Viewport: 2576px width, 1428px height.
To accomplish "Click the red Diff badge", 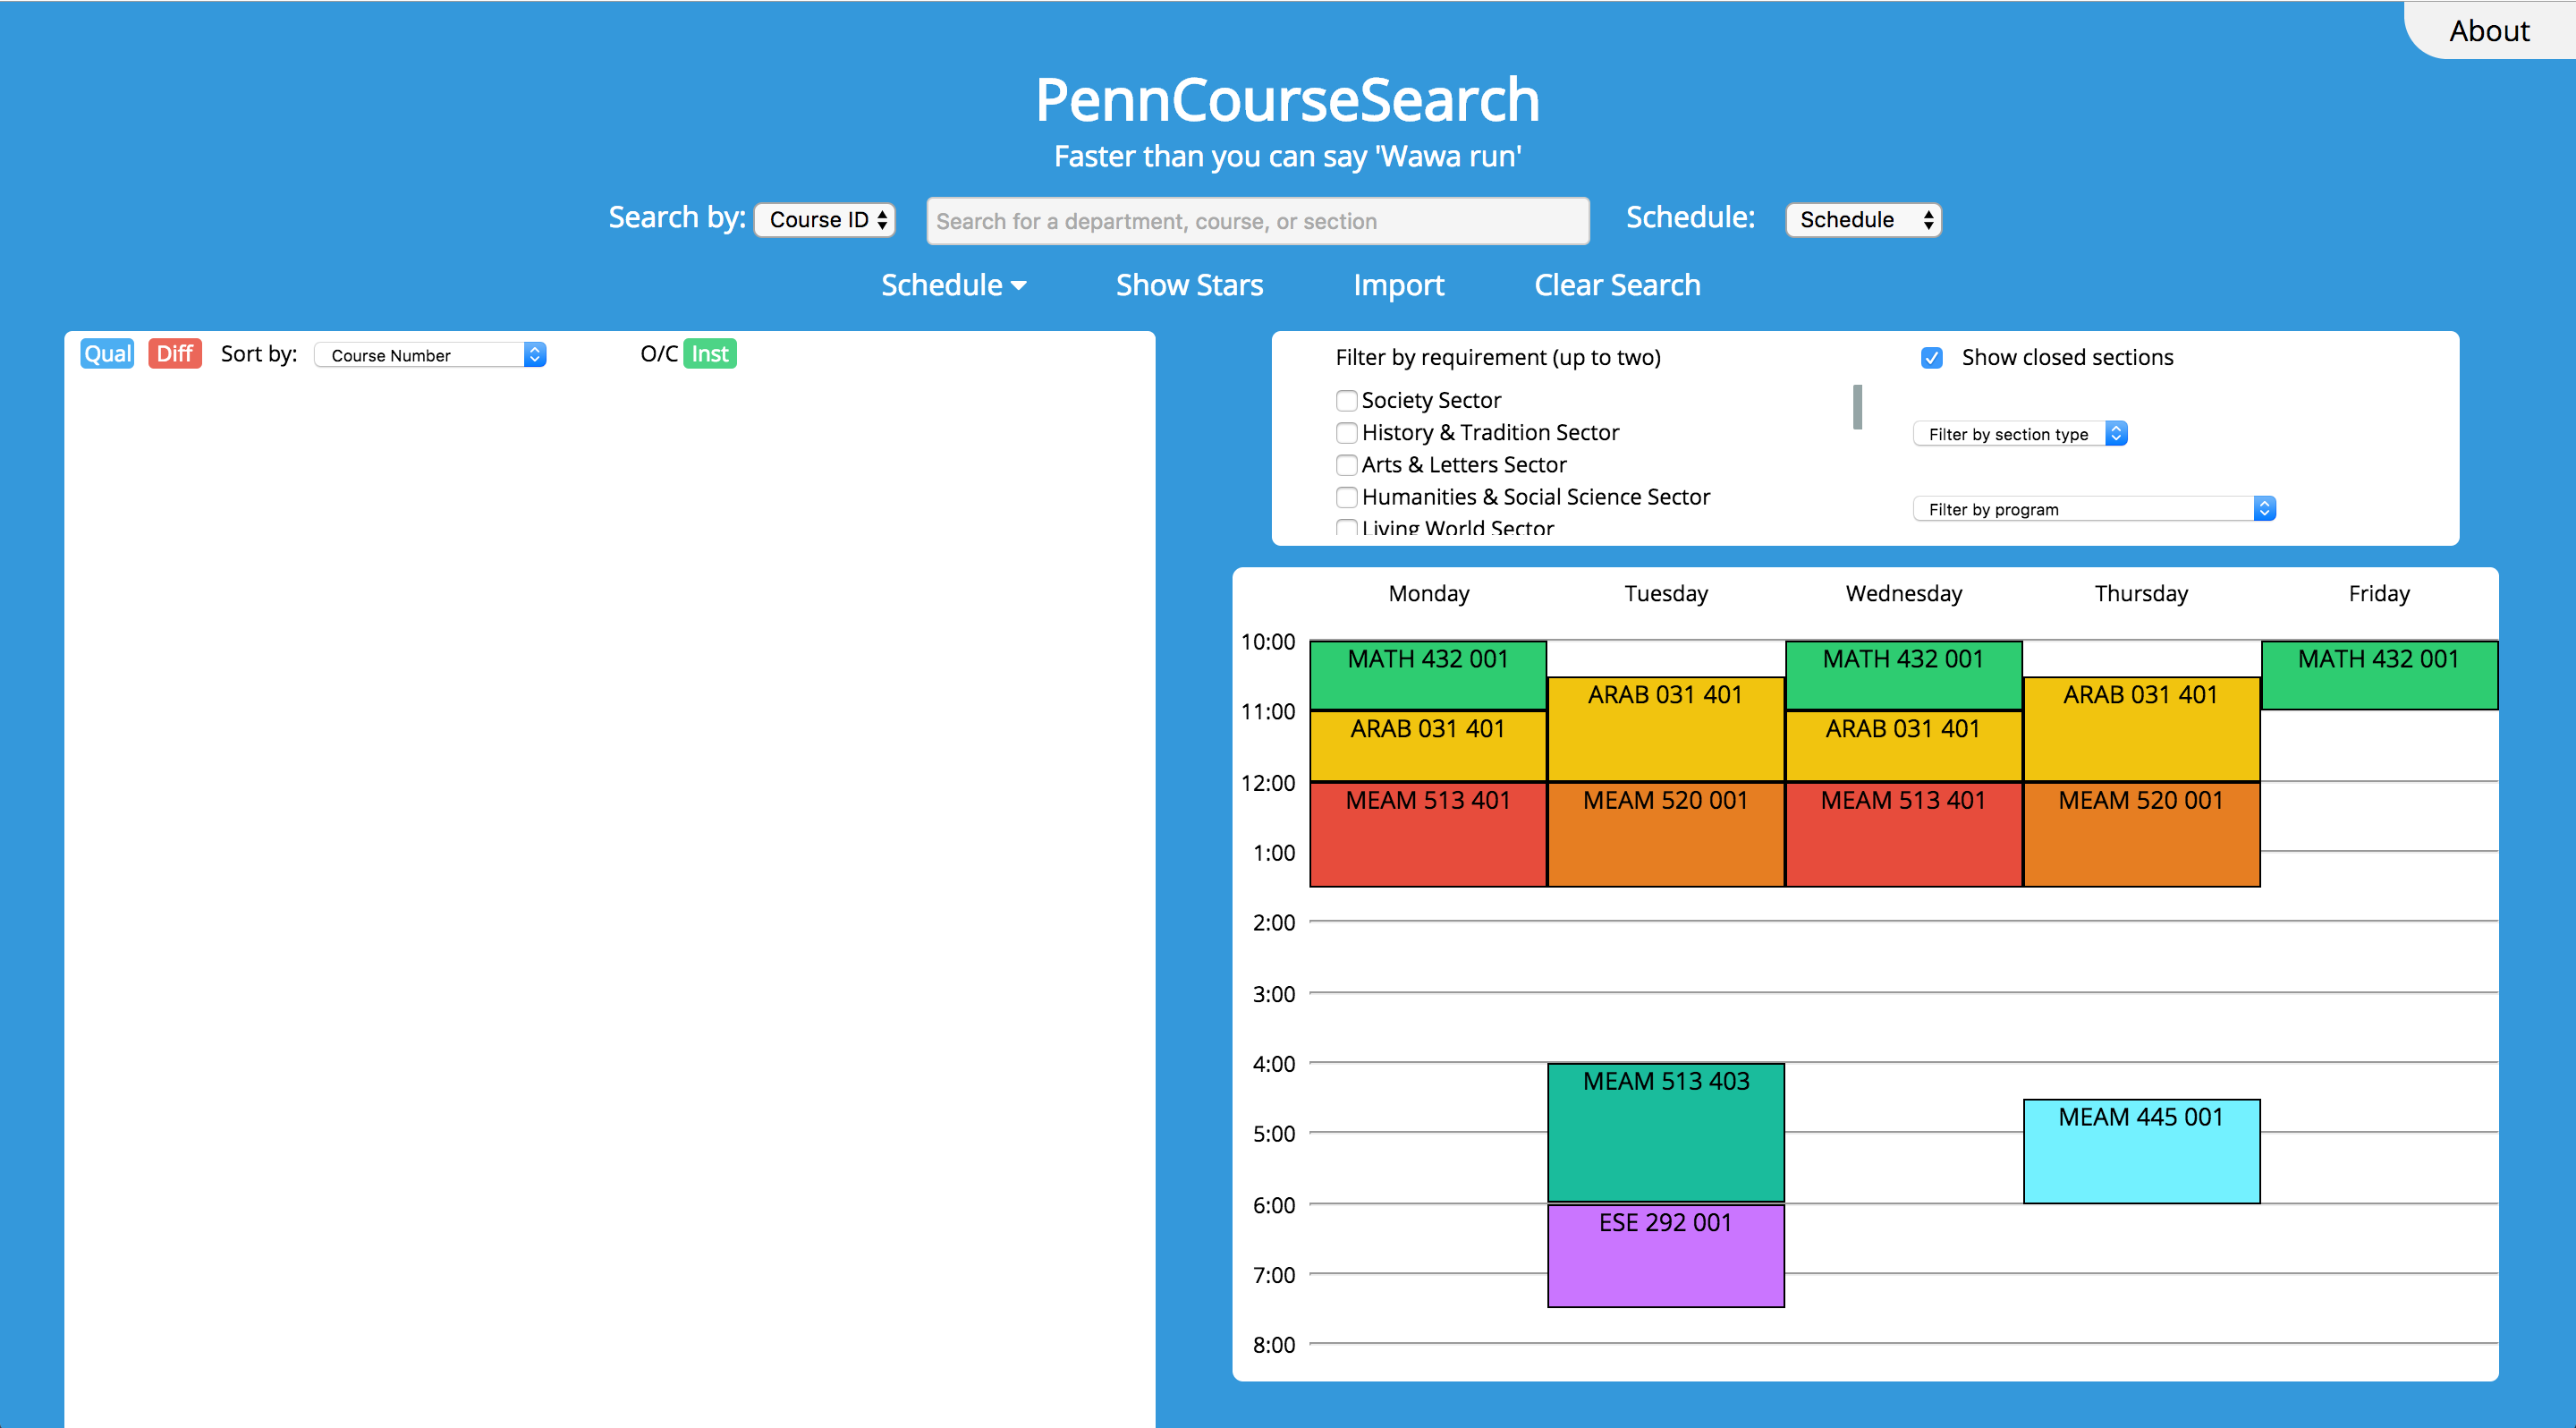I will click(174, 354).
